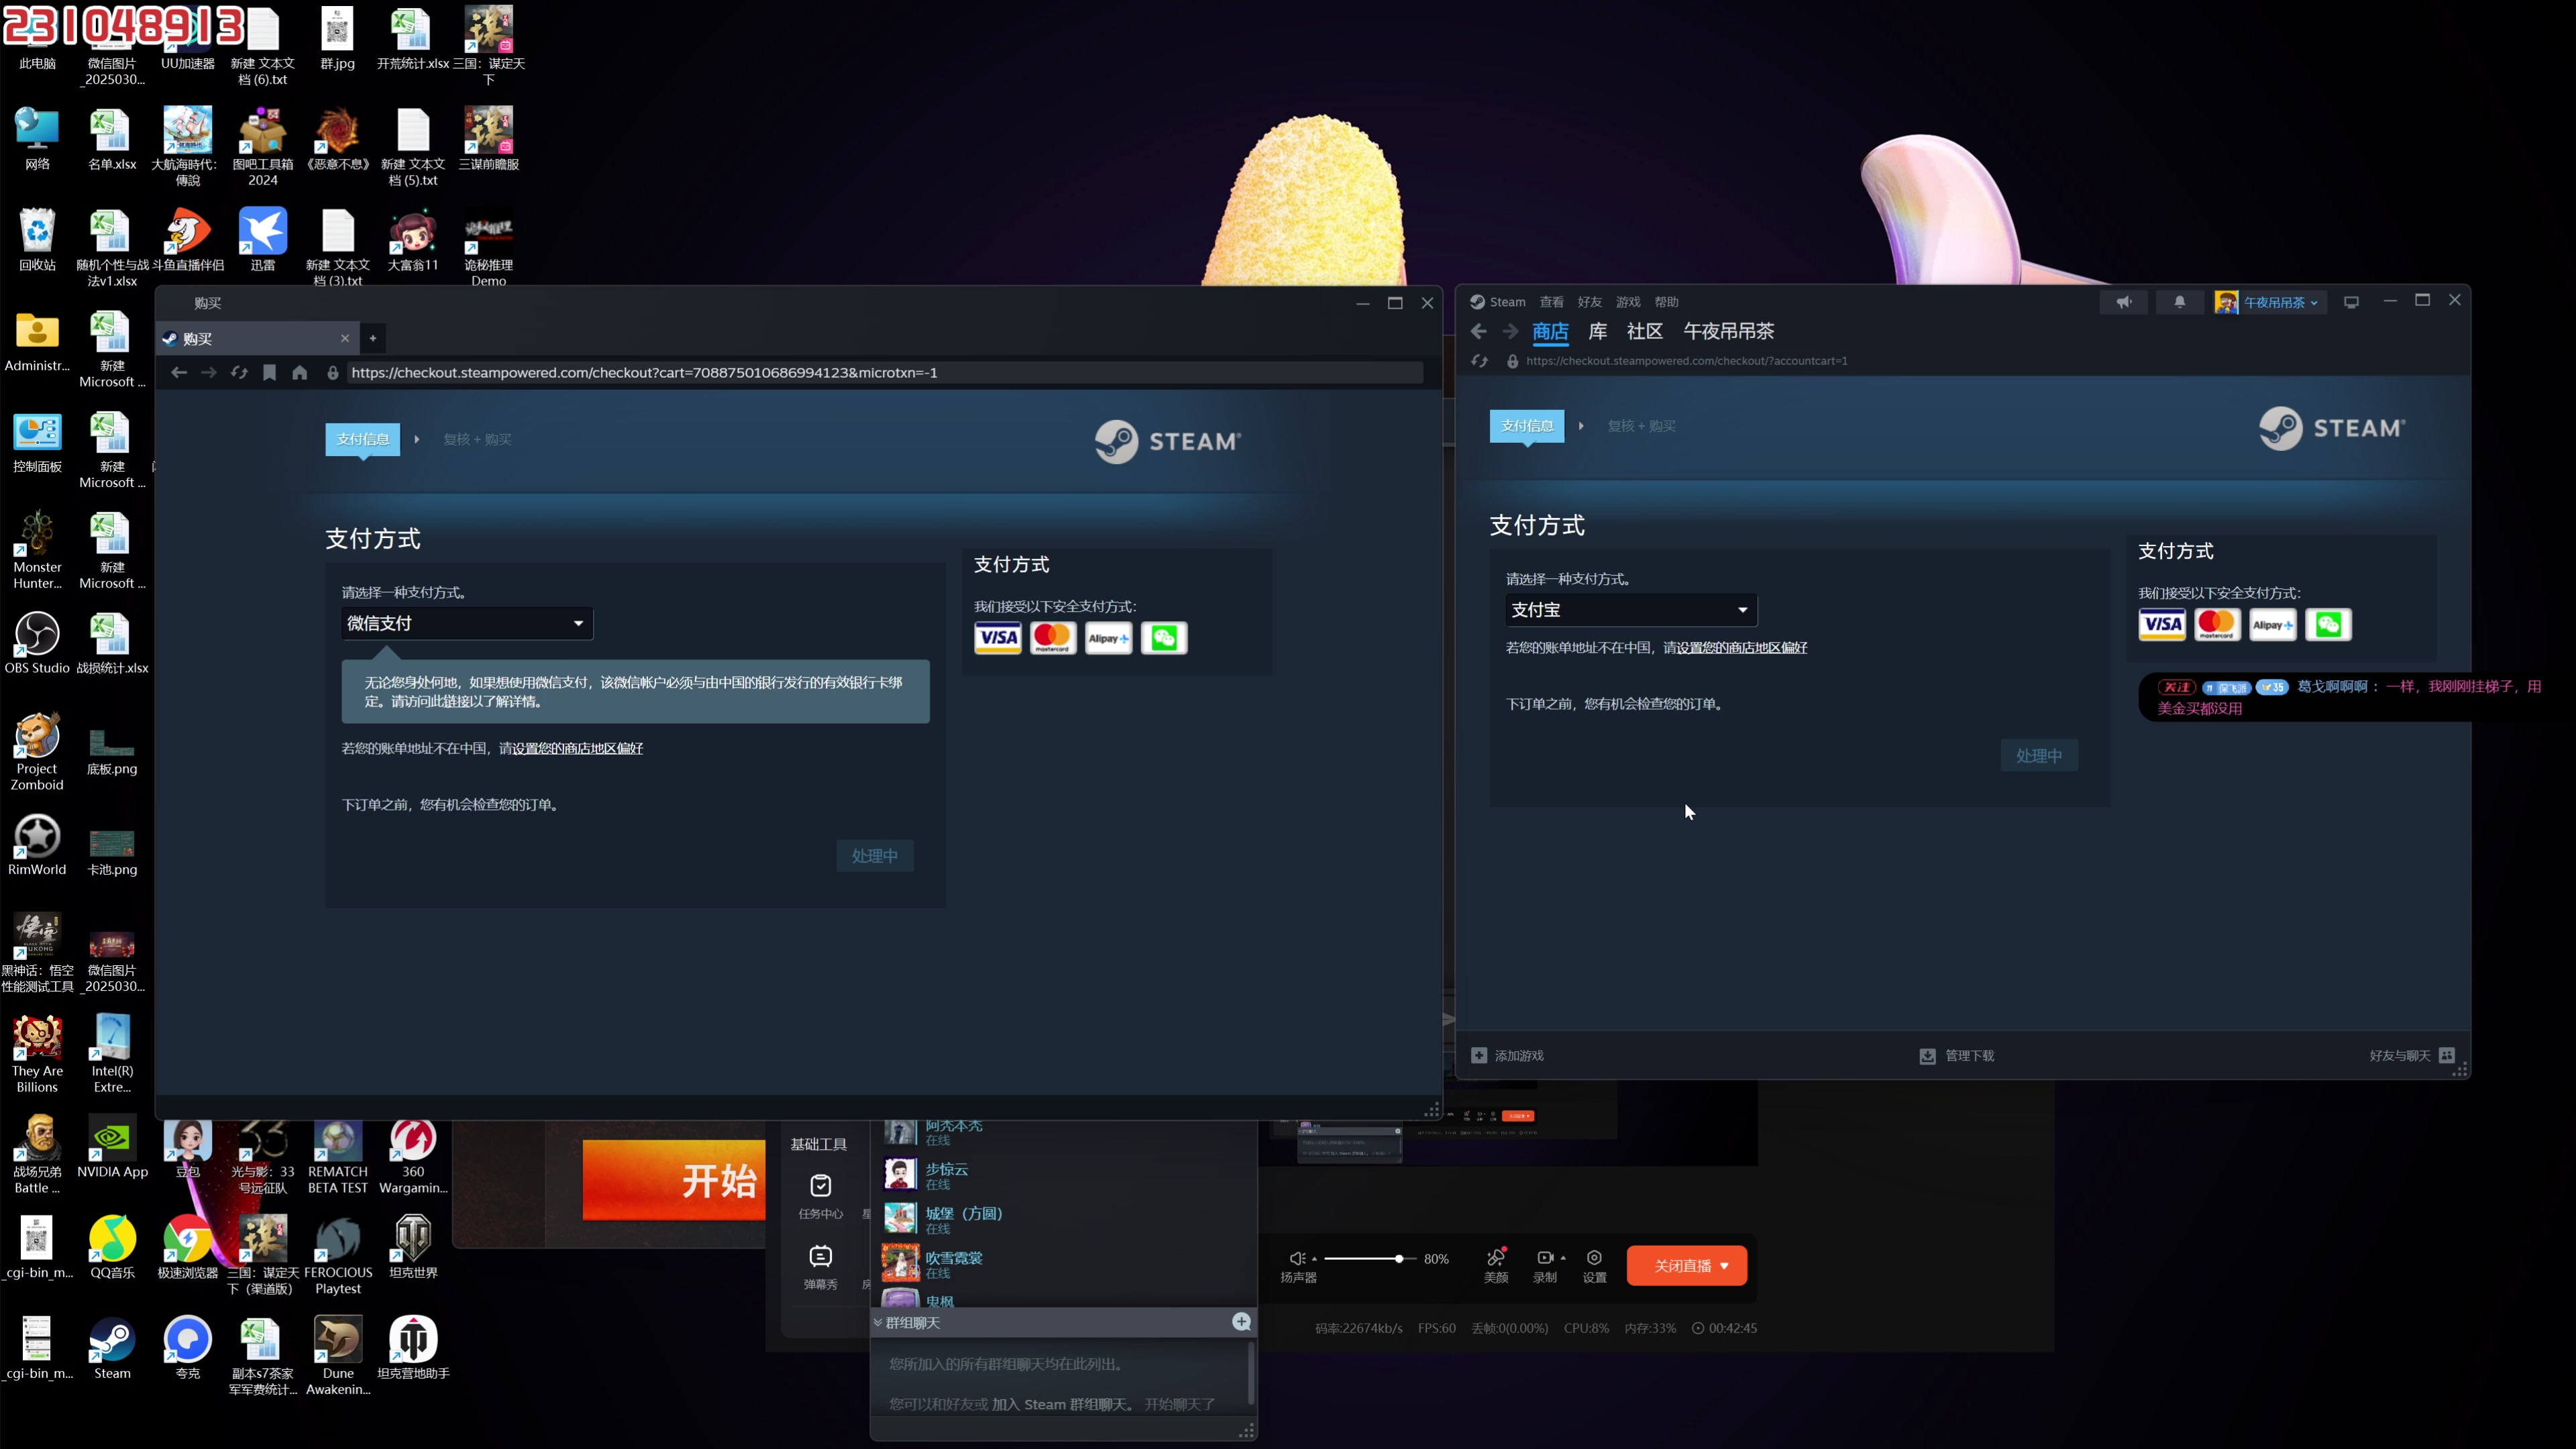Viewport: 2576px width, 1449px height.
Task: Open 美颜 beauty settings
Action: pos(1496,1266)
